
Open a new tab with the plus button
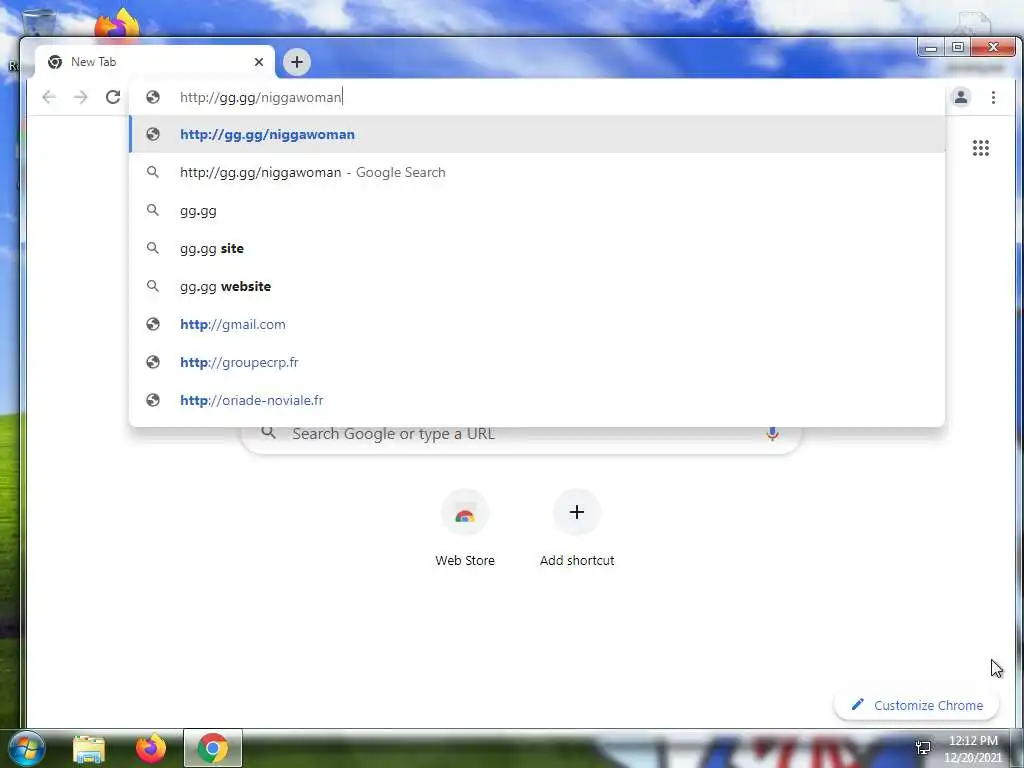pyautogui.click(x=296, y=62)
